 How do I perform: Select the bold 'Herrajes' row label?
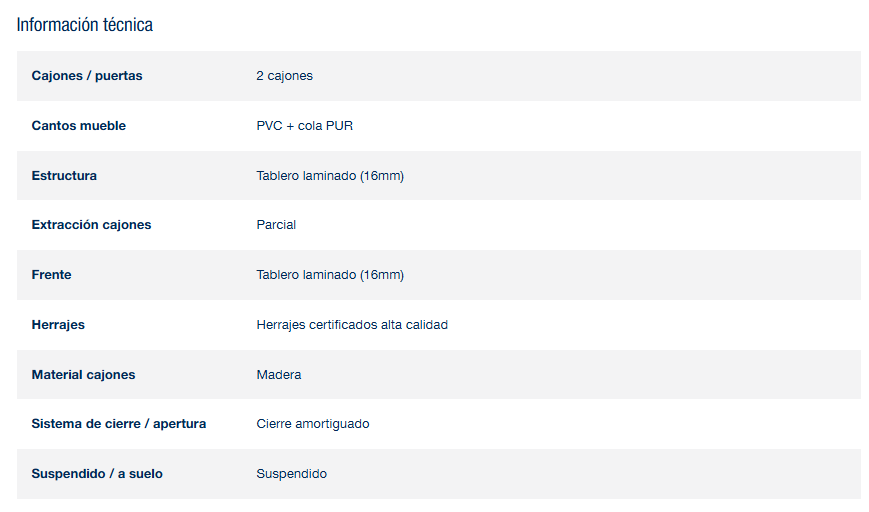[58, 325]
